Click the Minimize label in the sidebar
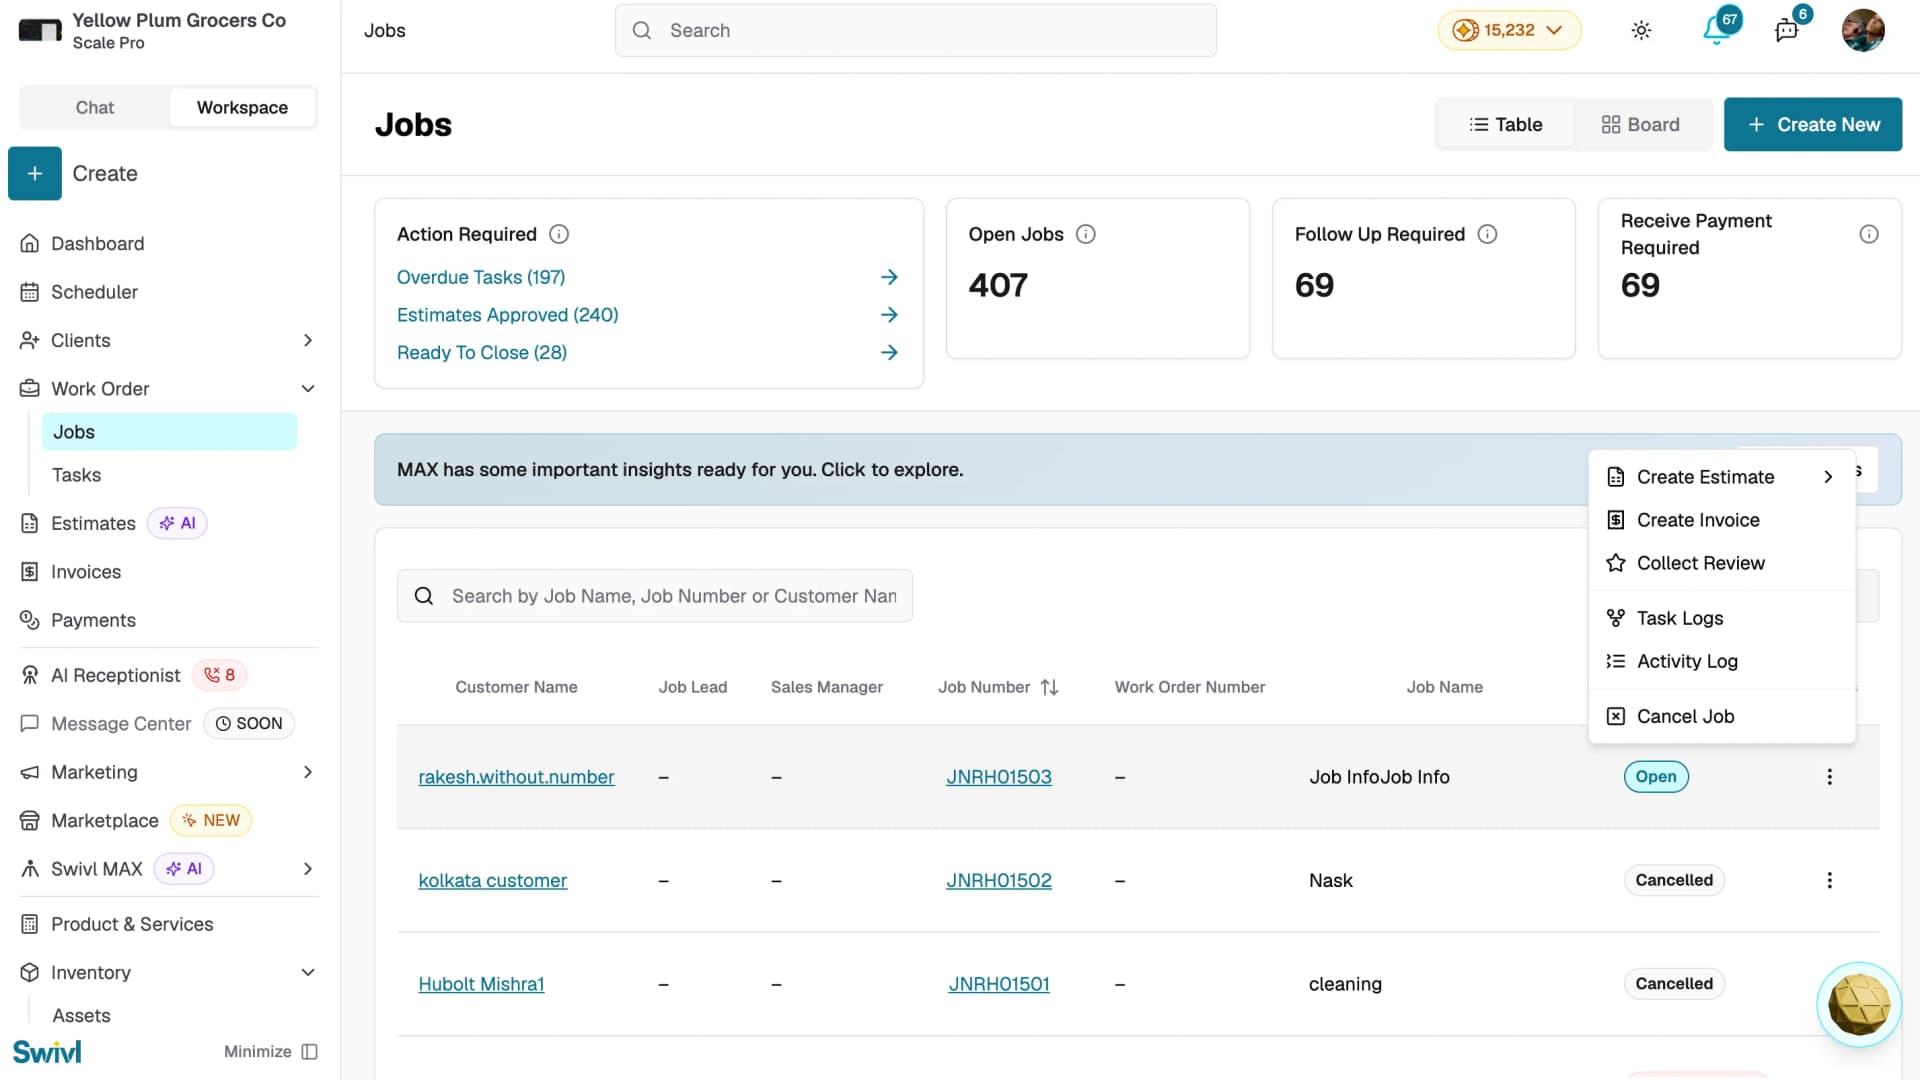Screen dimensions: 1920x1080 point(257,1052)
